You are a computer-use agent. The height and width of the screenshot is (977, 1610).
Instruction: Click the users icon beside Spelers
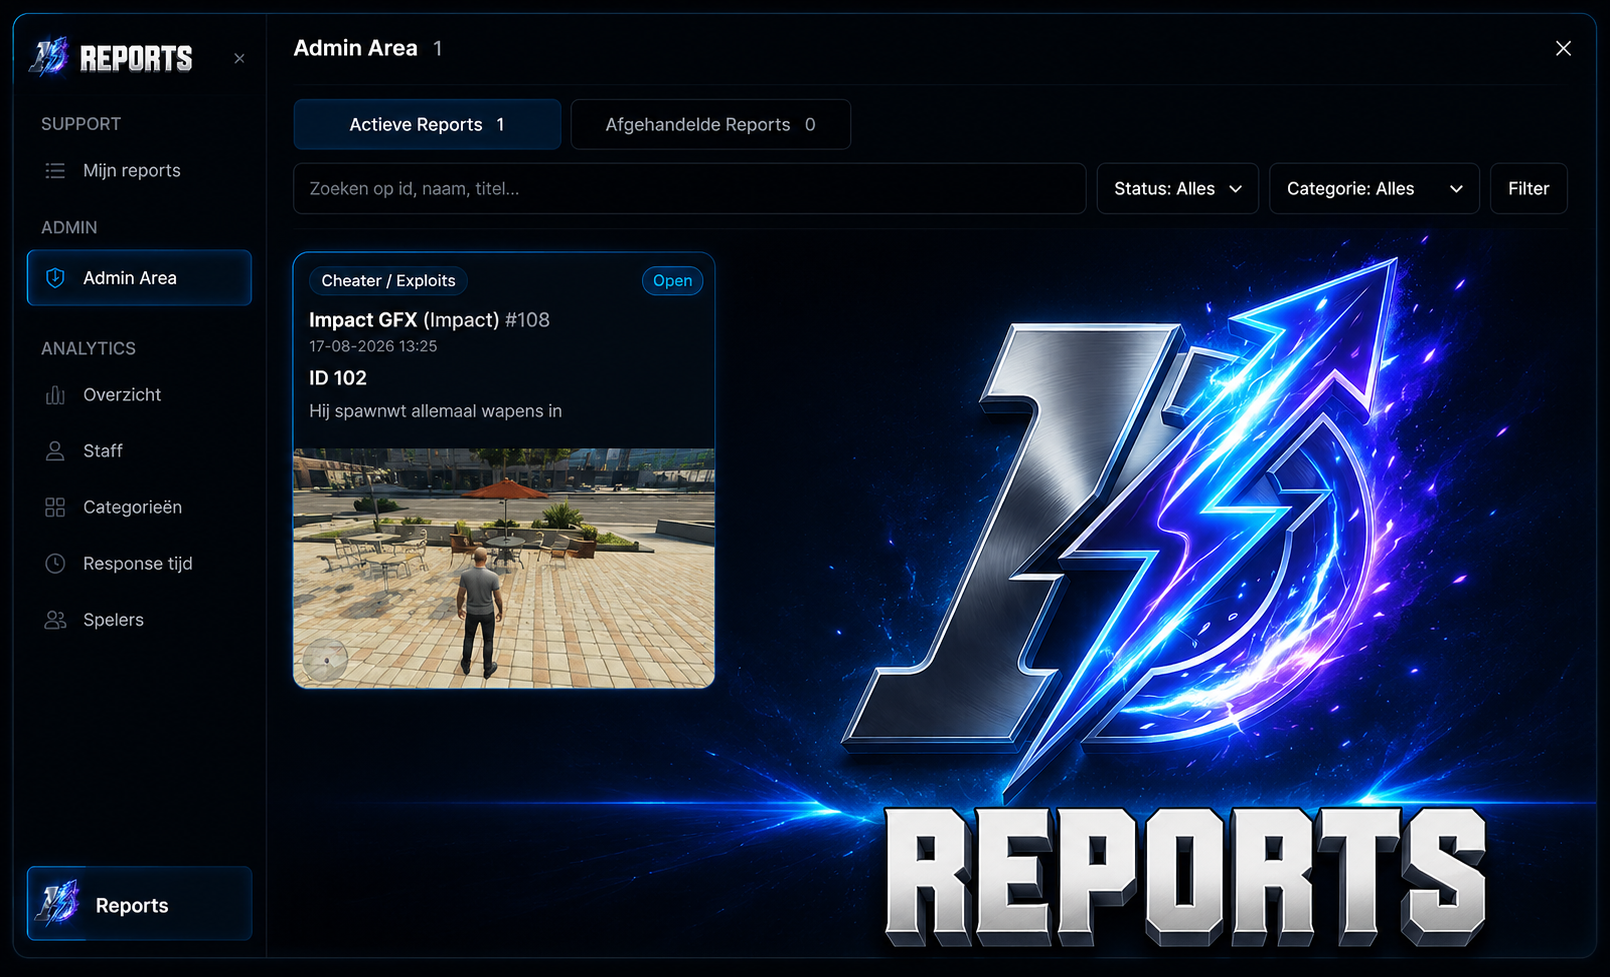pos(55,620)
